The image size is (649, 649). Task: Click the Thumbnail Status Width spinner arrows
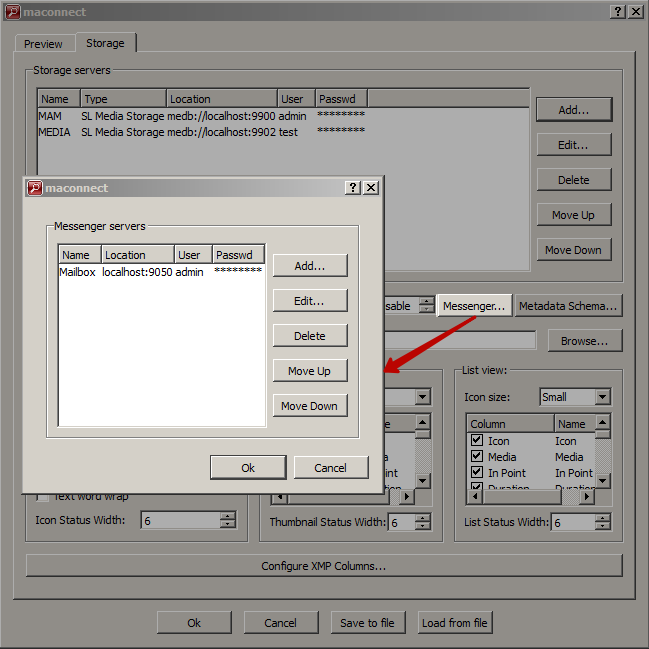[x=423, y=522]
